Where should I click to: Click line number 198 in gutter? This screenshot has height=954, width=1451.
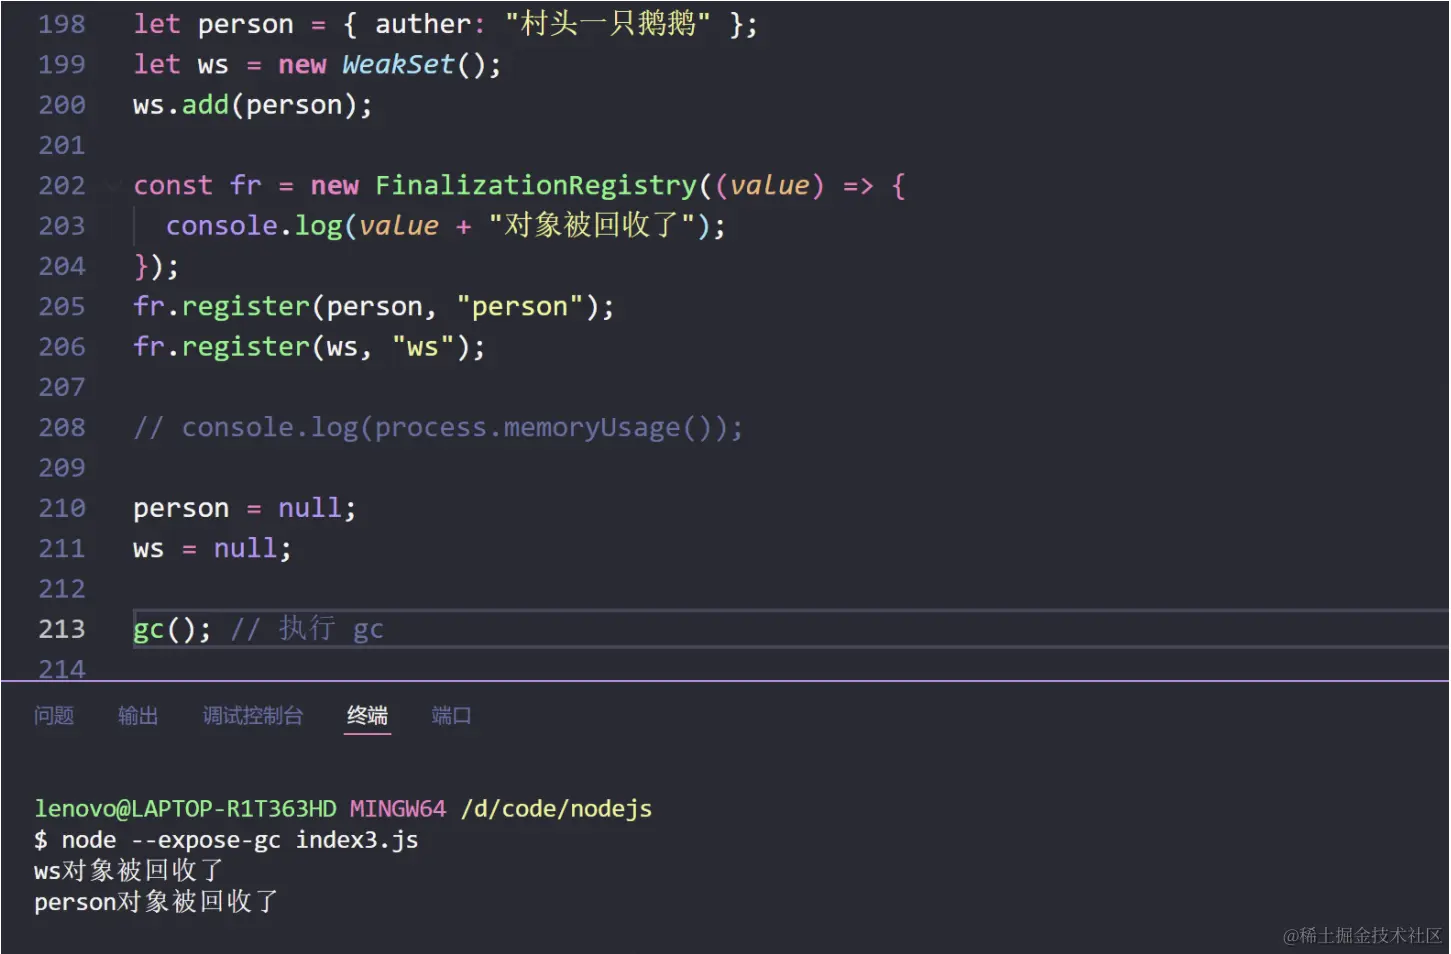coord(62,24)
